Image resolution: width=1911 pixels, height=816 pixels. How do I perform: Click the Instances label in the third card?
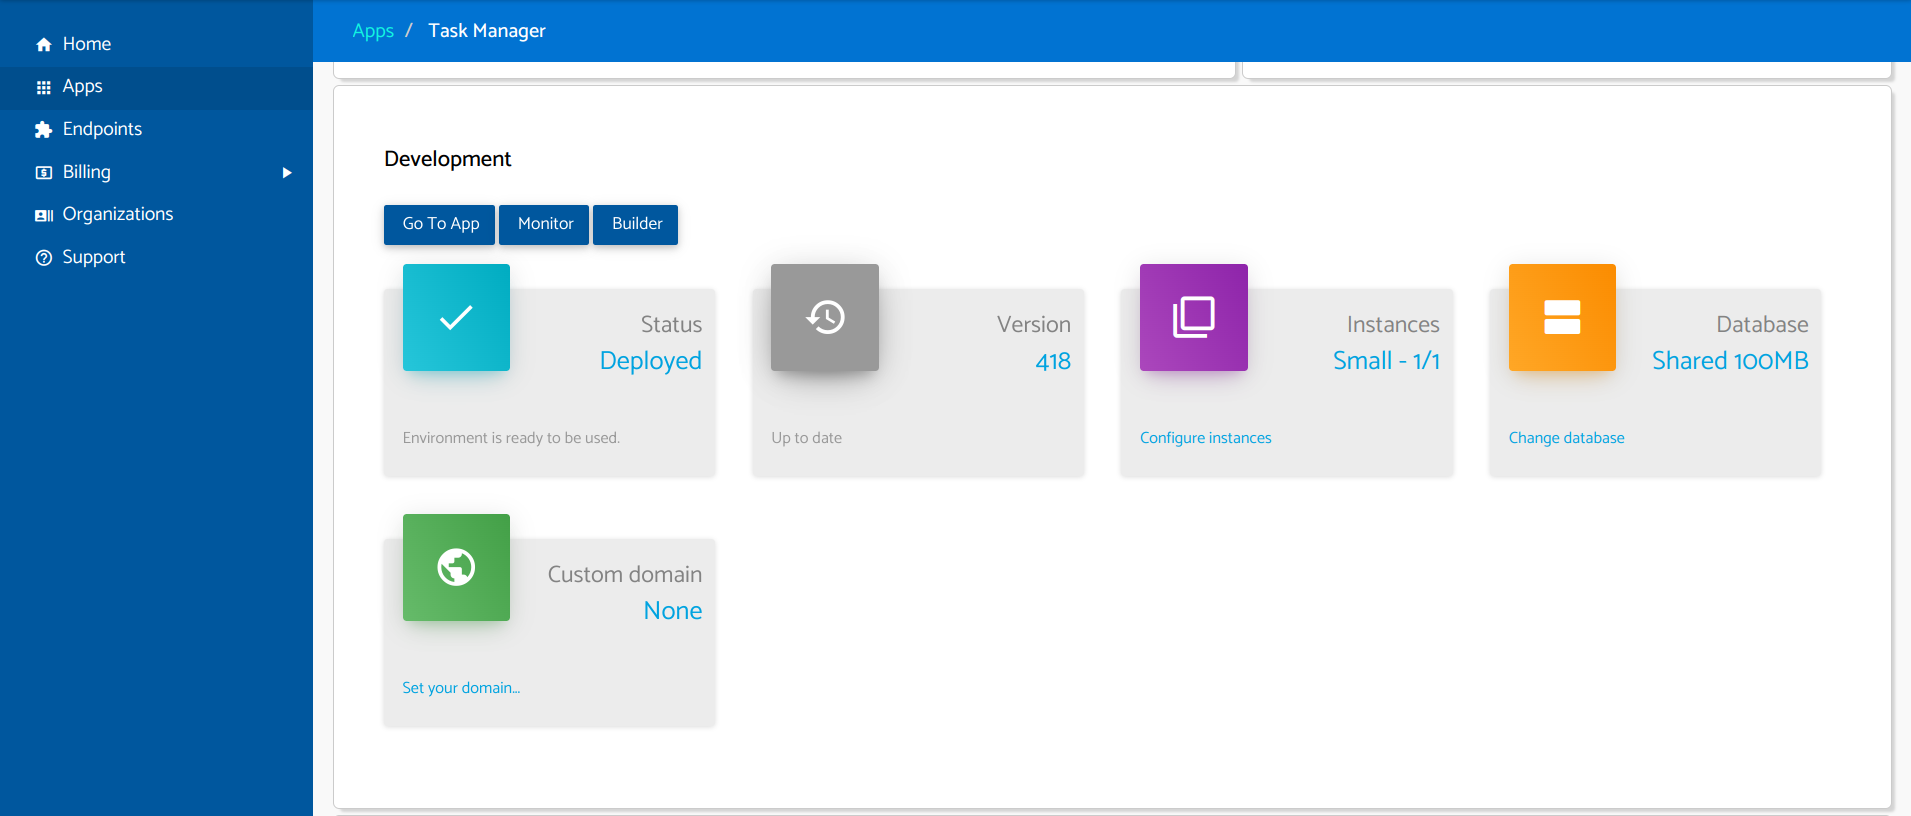(x=1393, y=324)
